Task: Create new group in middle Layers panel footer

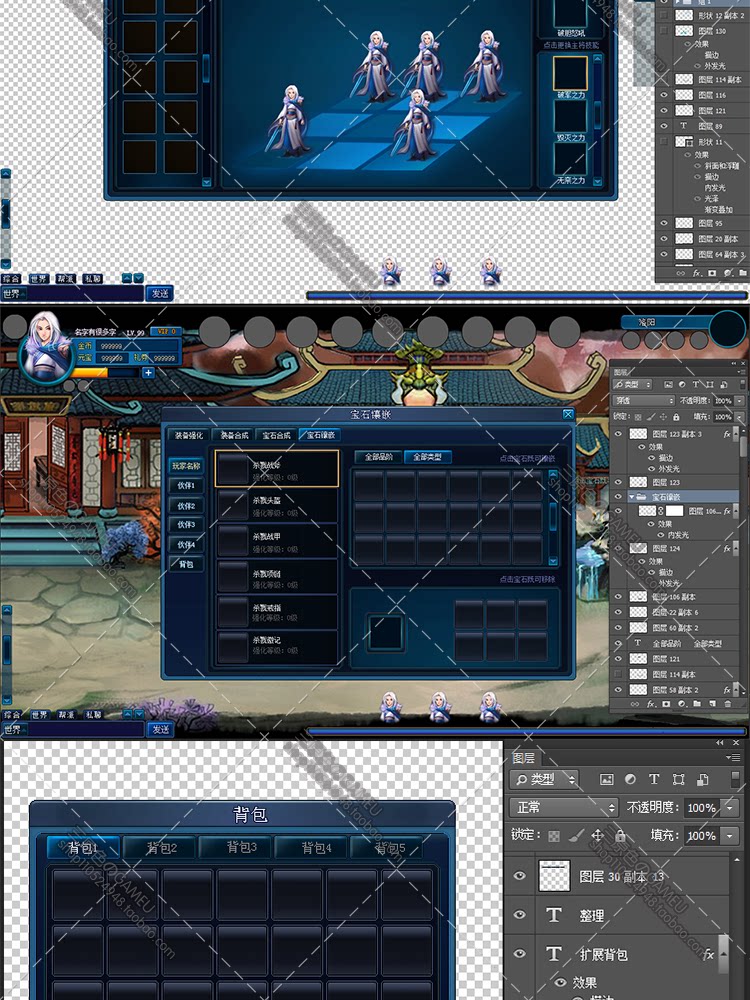Action: point(697,704)
